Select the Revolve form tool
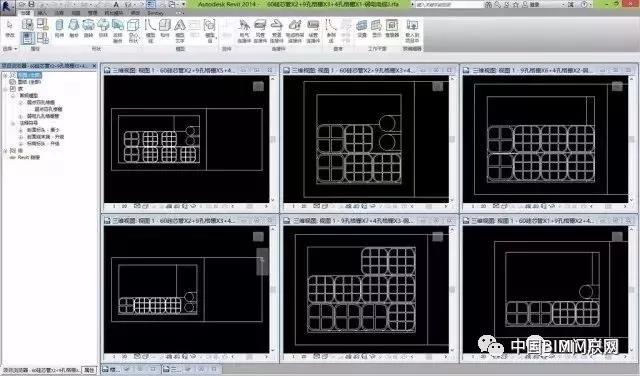640x376 pixels. pos(89,29)
